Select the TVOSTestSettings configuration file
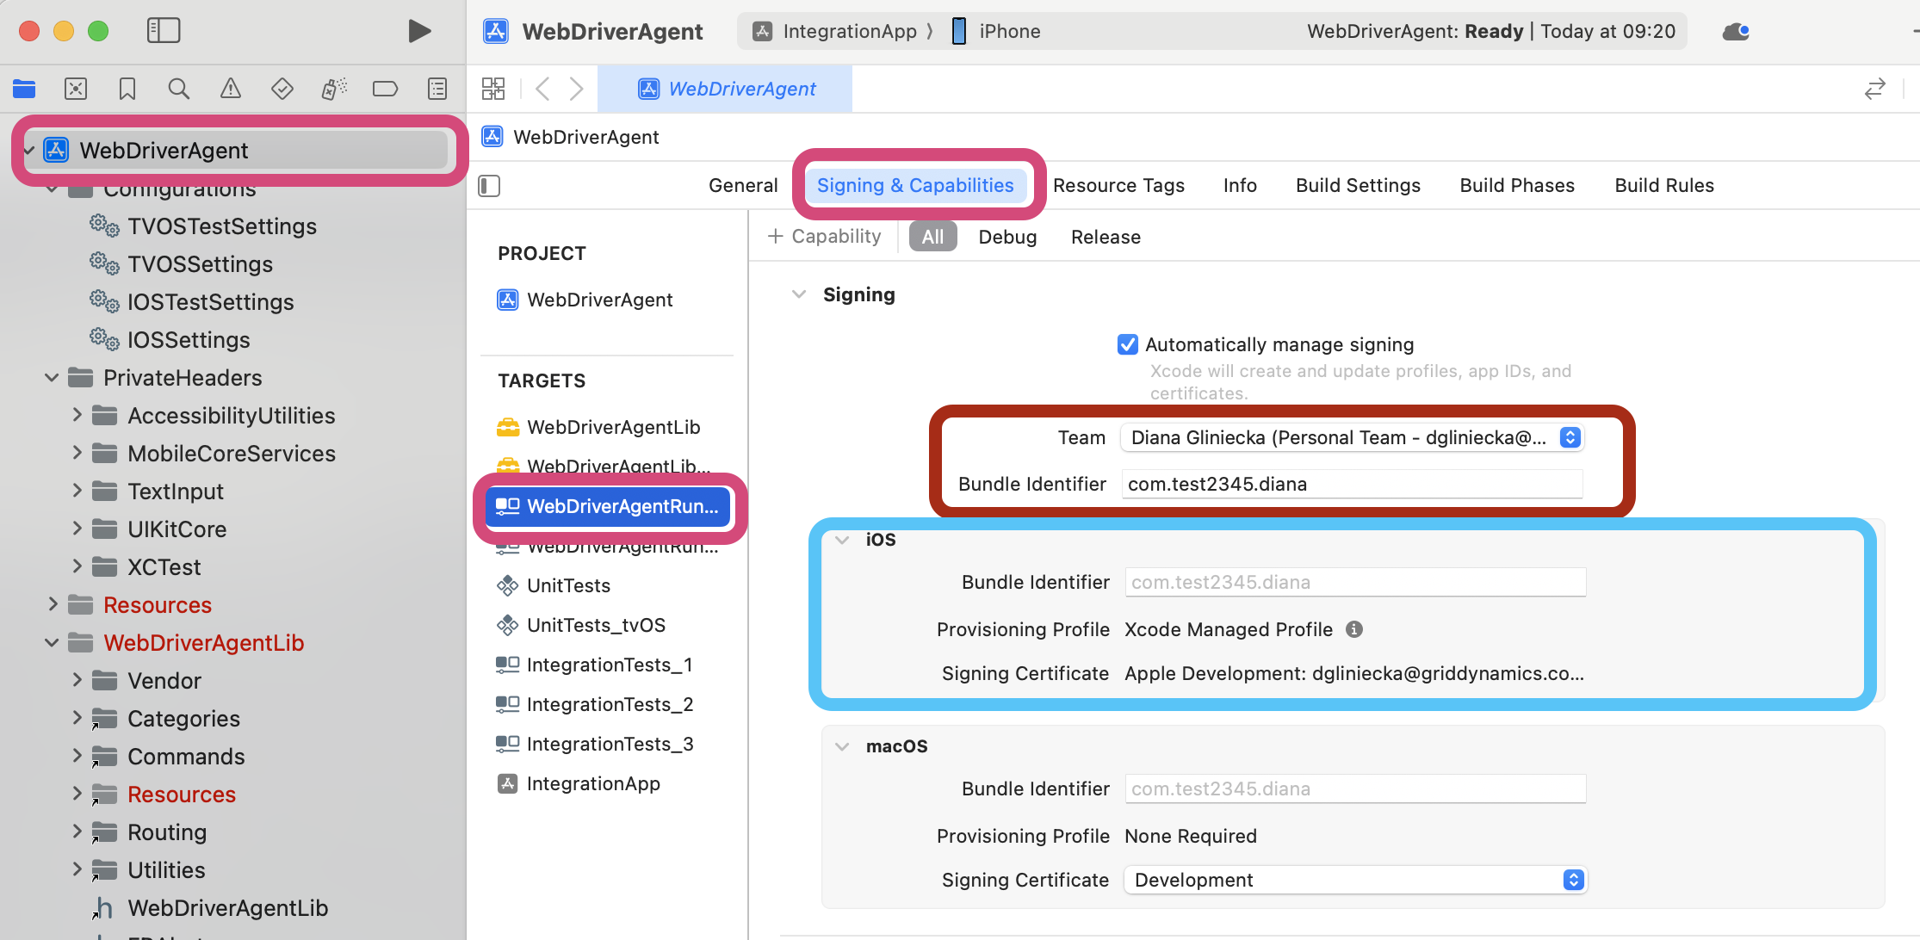Screen dimensions: 1920x940 coord(222,226)
